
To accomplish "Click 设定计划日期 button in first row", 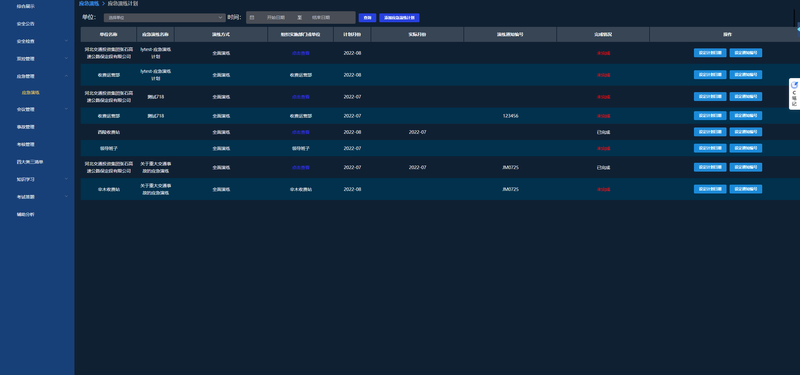I will coord(710,53).
